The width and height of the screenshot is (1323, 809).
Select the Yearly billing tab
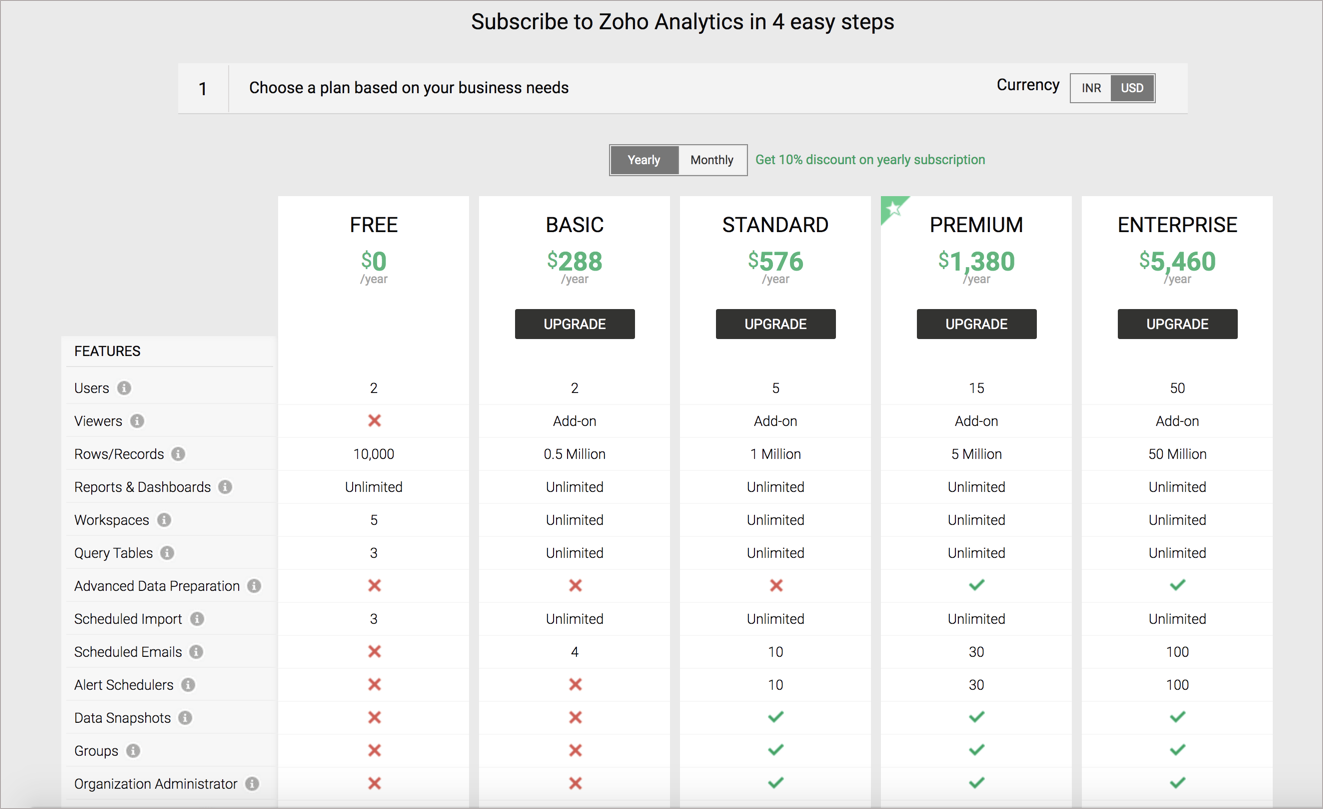pos(644,160)
